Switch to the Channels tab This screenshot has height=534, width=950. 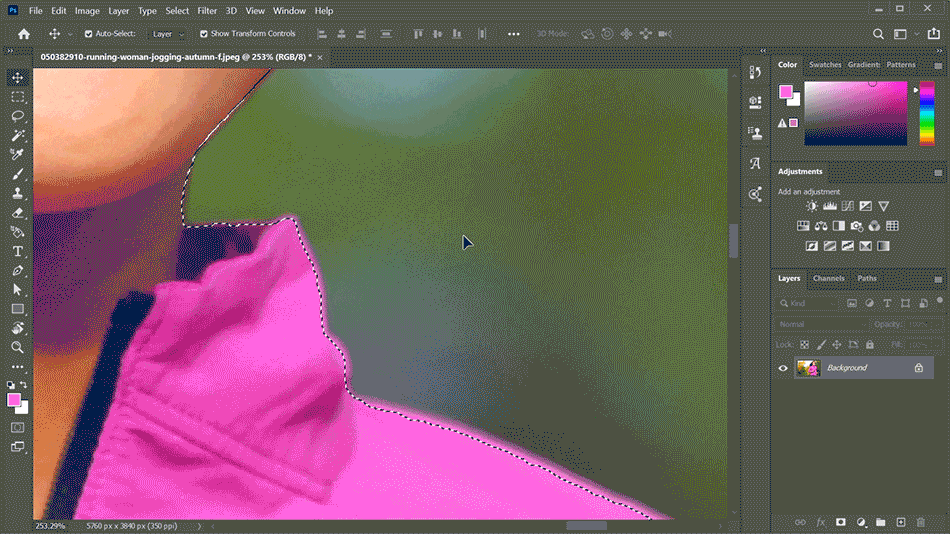[x=828, y=278]
